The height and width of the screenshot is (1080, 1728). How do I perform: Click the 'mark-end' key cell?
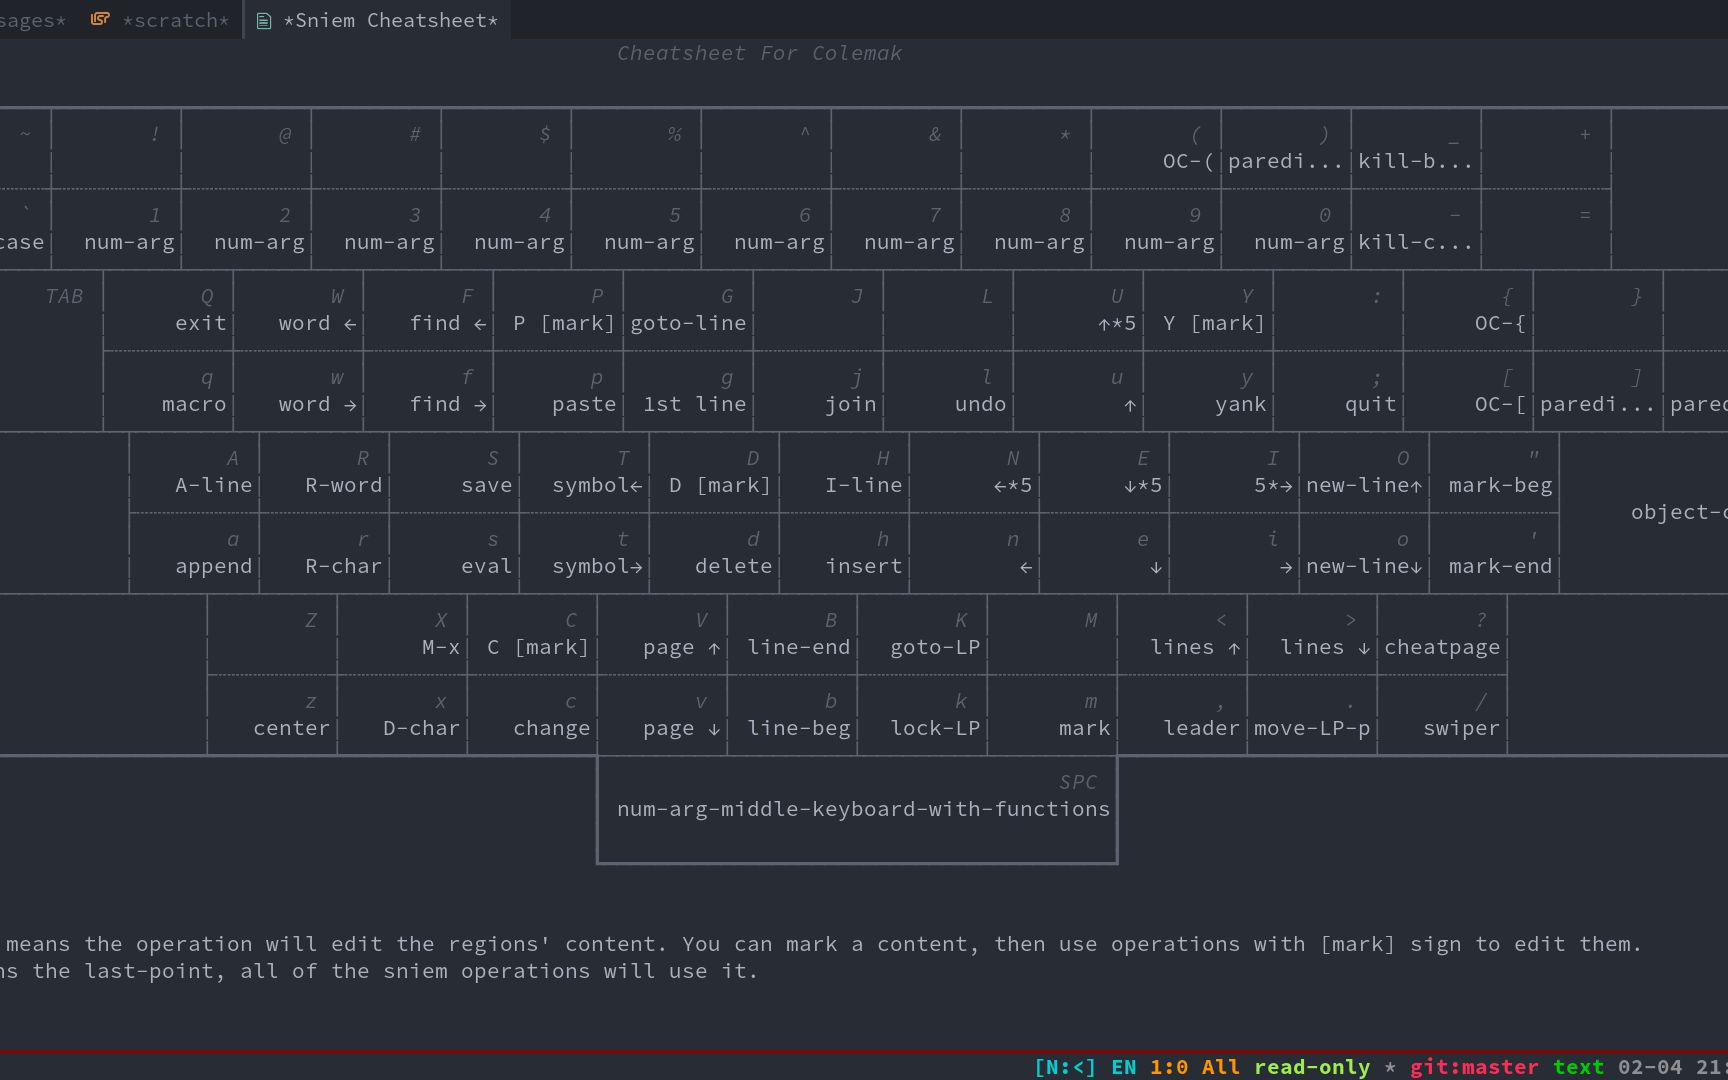click(1495, 553)
